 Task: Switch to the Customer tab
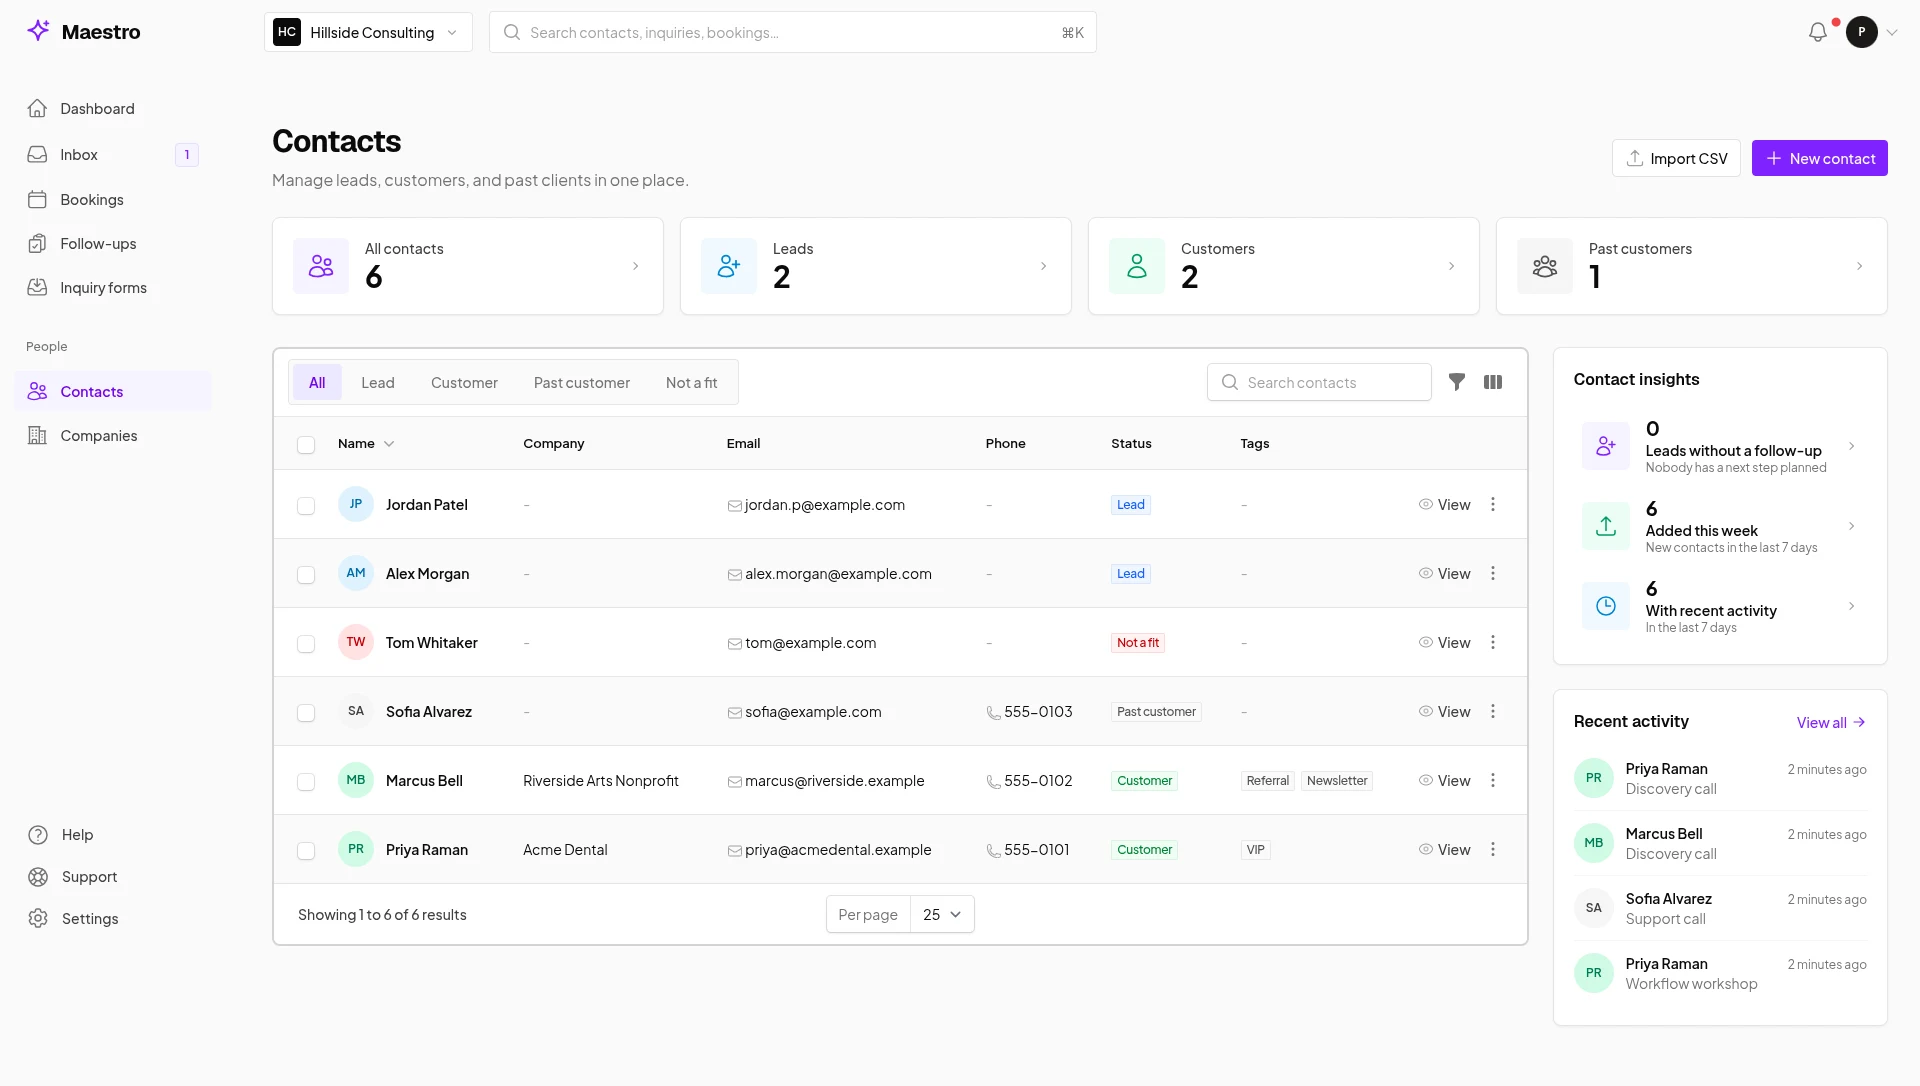464,382
